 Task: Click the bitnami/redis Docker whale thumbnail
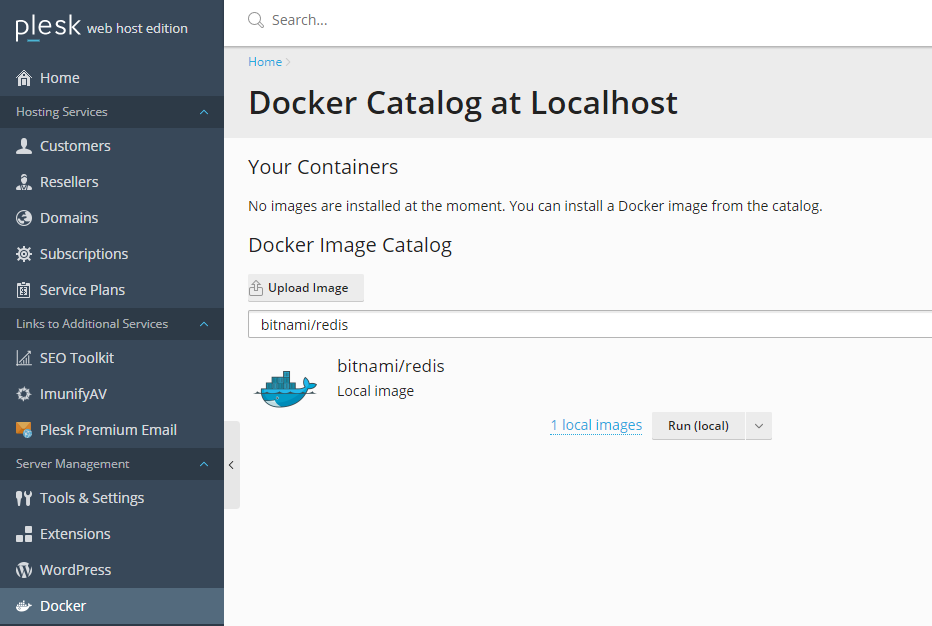pos(285,389)
